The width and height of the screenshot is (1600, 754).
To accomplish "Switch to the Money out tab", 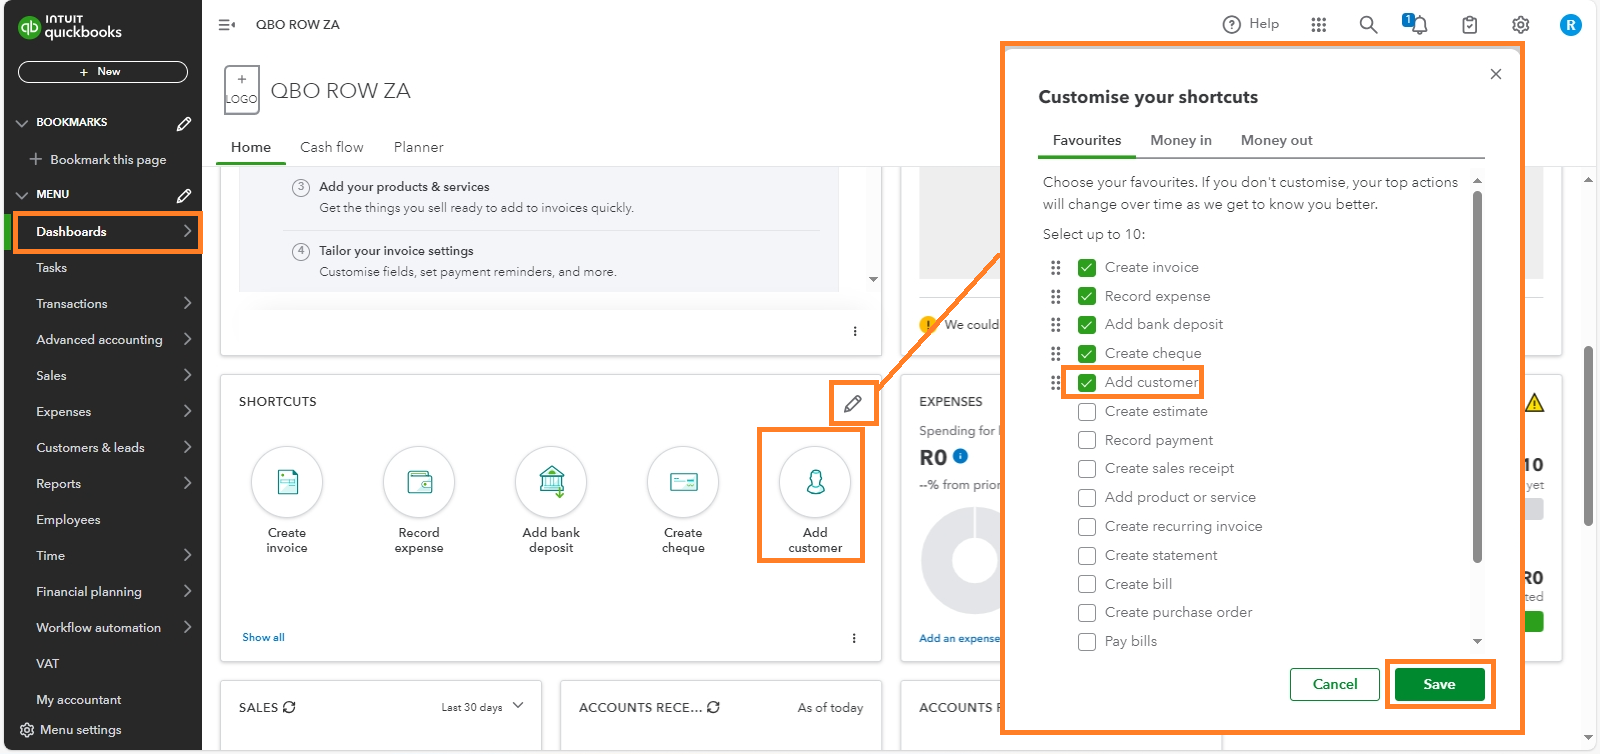I will 1277,141.
